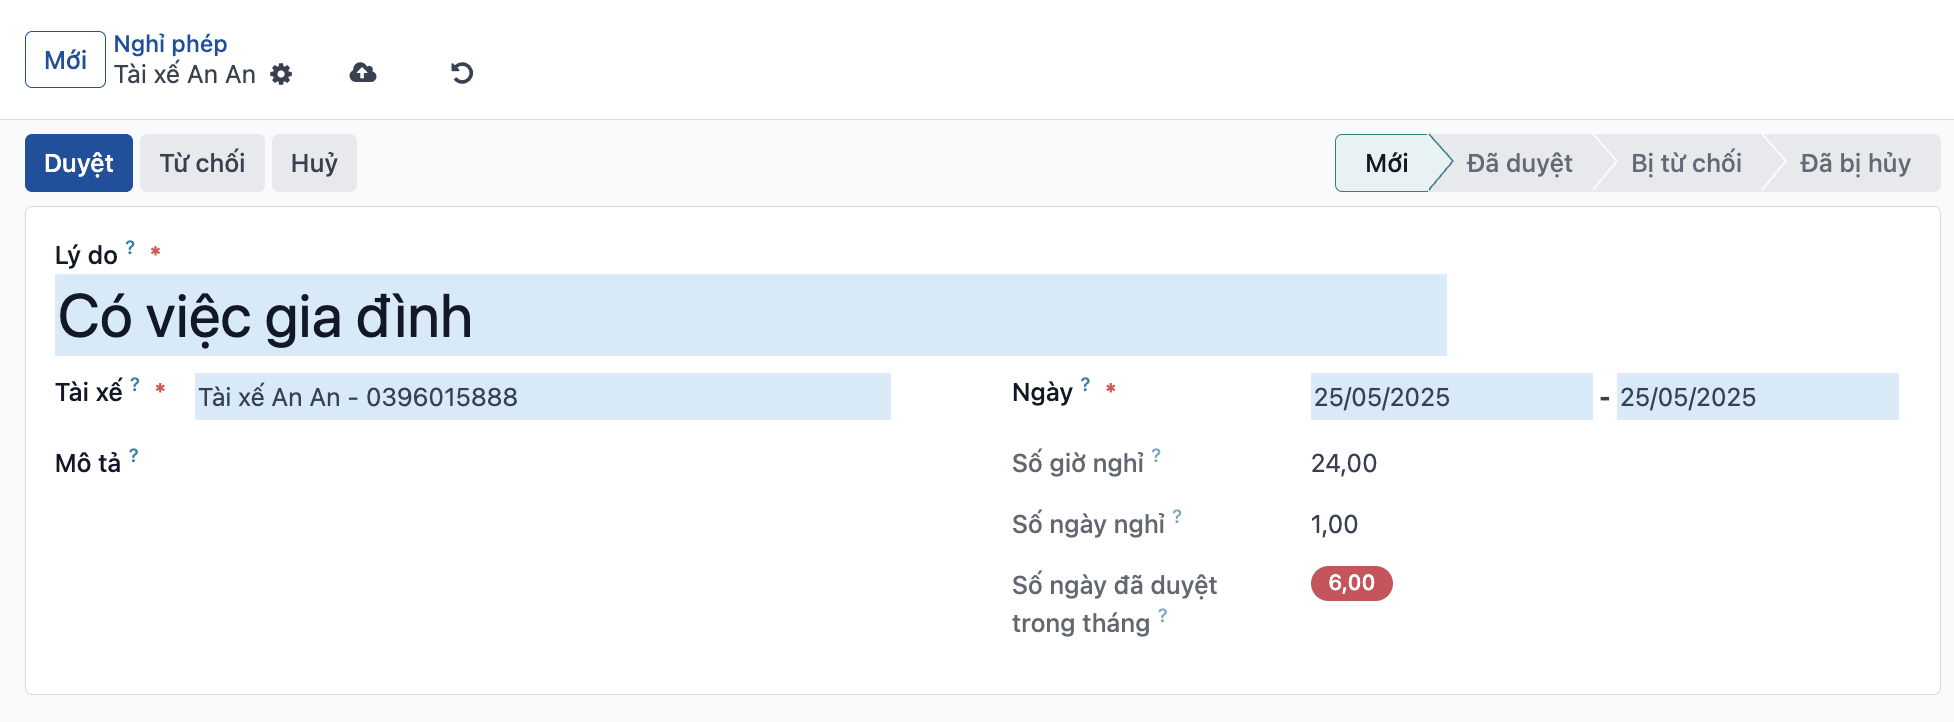Click the Từ chối reject button
The width and height of the screenshot is (1954, 722).
pyautogui.click(x=202, y=163)
